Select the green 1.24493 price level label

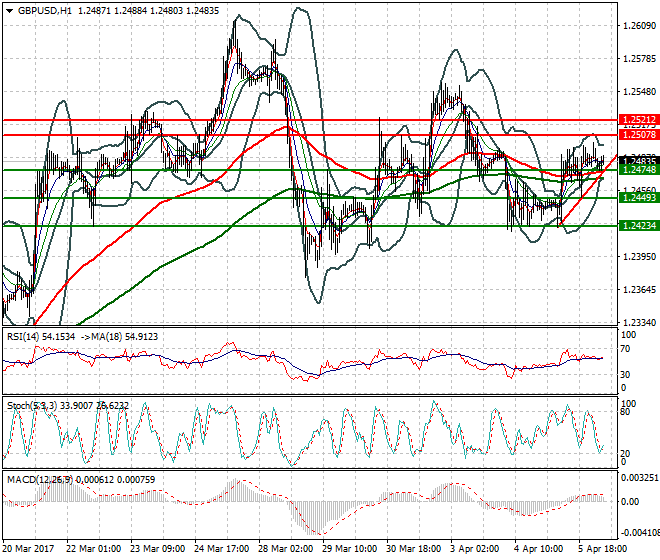tap(639, 198)
